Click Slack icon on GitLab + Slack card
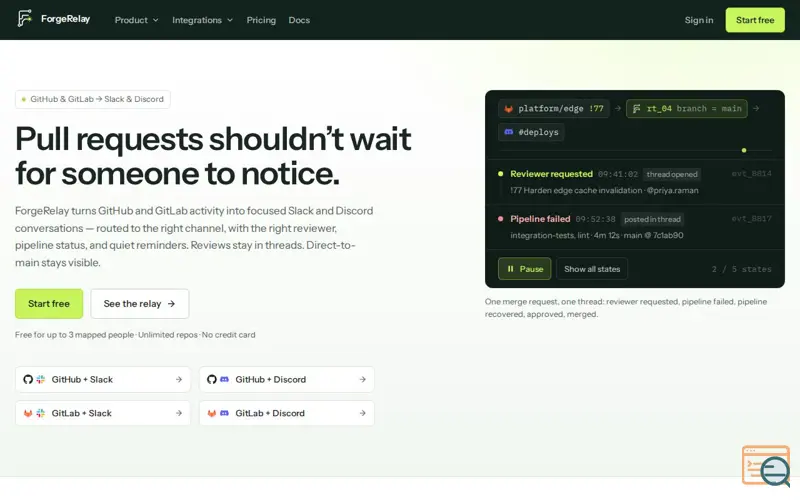The image size is (800, 500). 41,413
